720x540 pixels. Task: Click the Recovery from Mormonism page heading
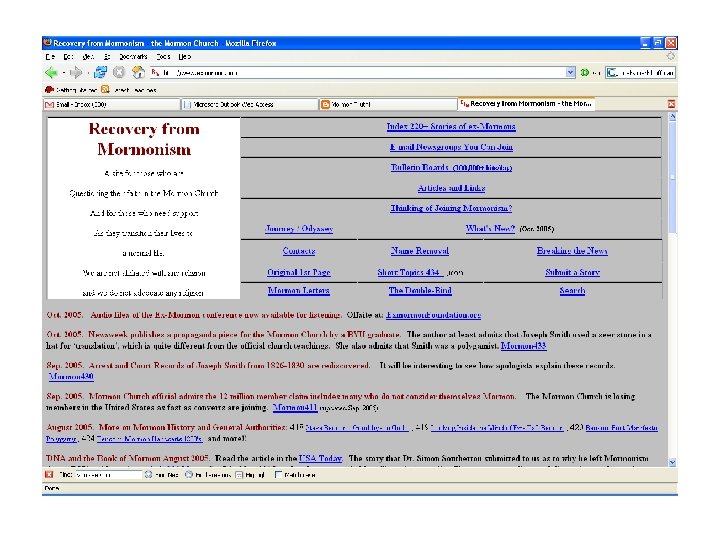click(x=144, y=139)
